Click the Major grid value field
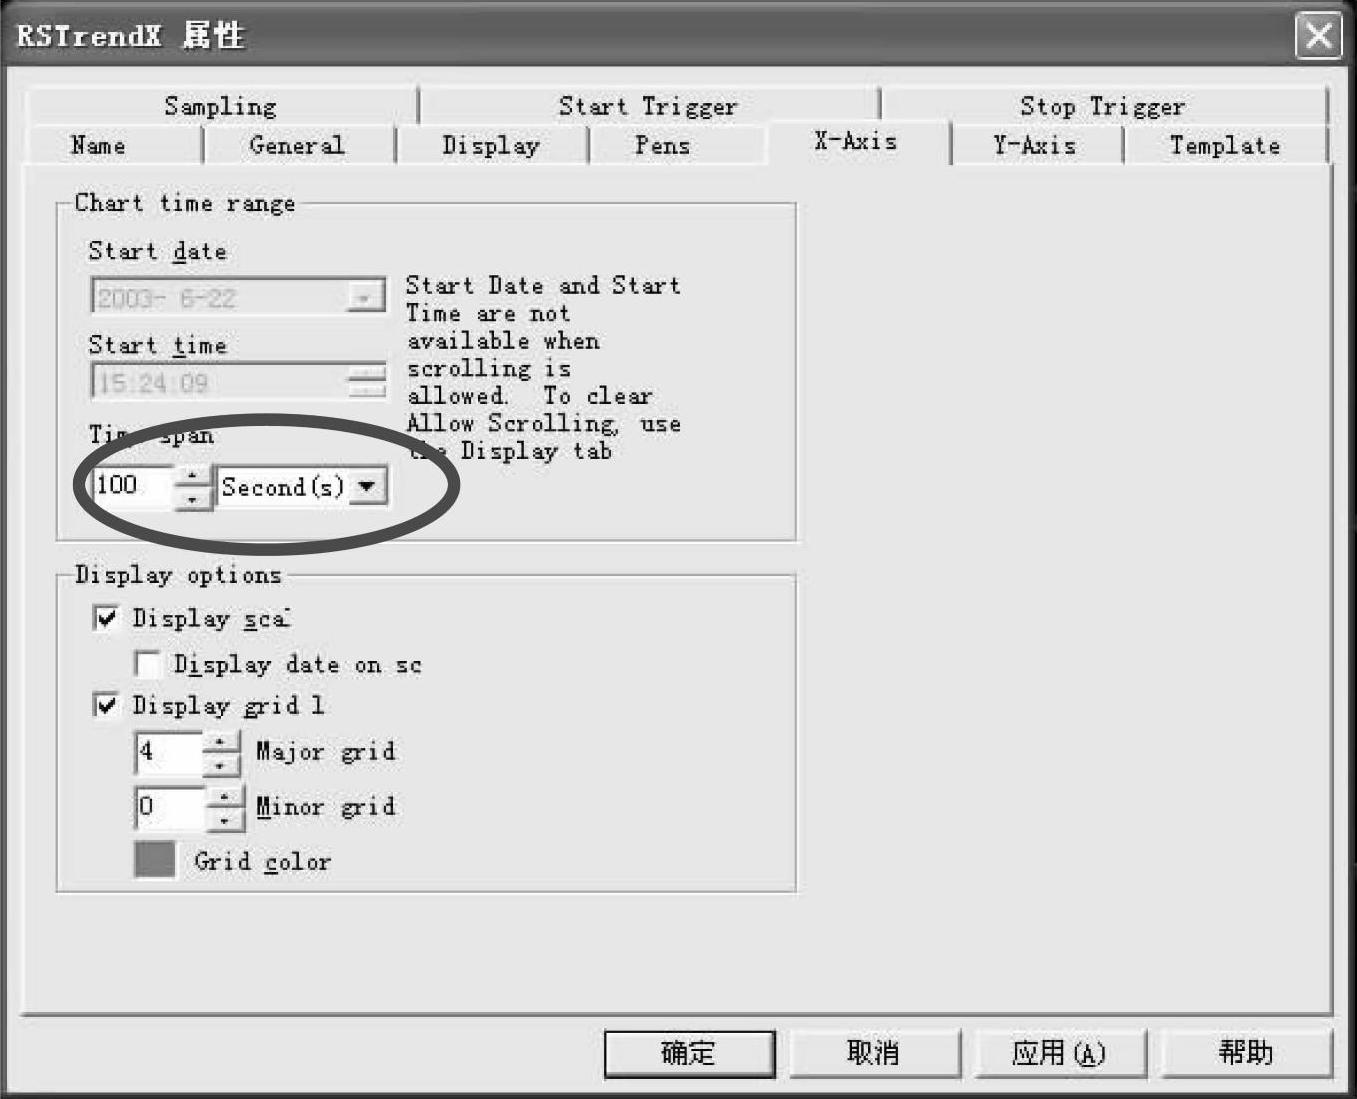The width and height of the screenshot is (1357, 1099). tap(168, 752)
